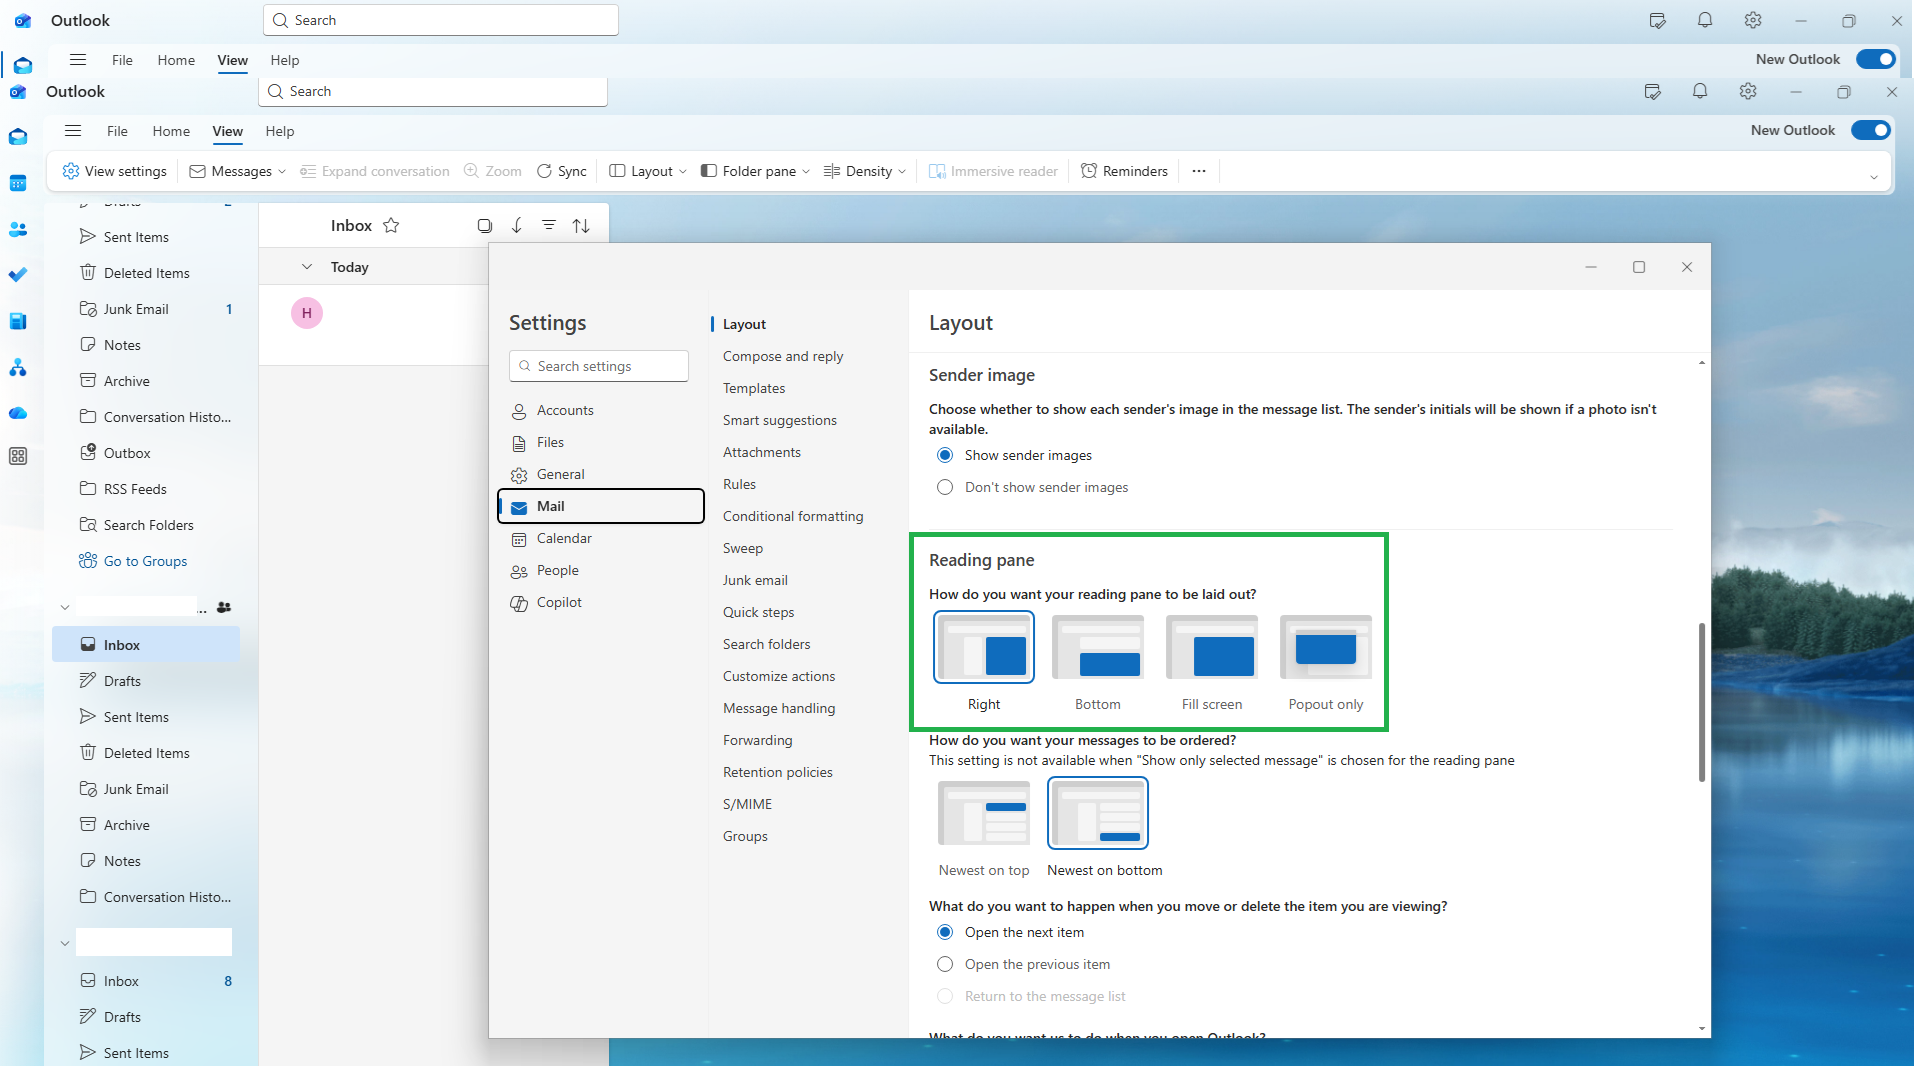The image size is (1914, 1066).
Task: Select Show sender images
Action: (x=945, y=455)
